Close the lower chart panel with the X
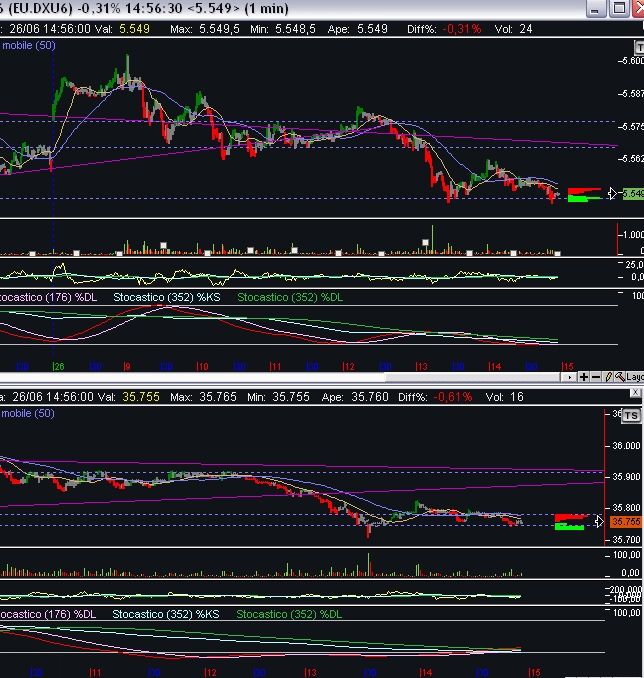The height and width of the screenshot is (678, 644). pyautogui.click(x=635, y=392)
